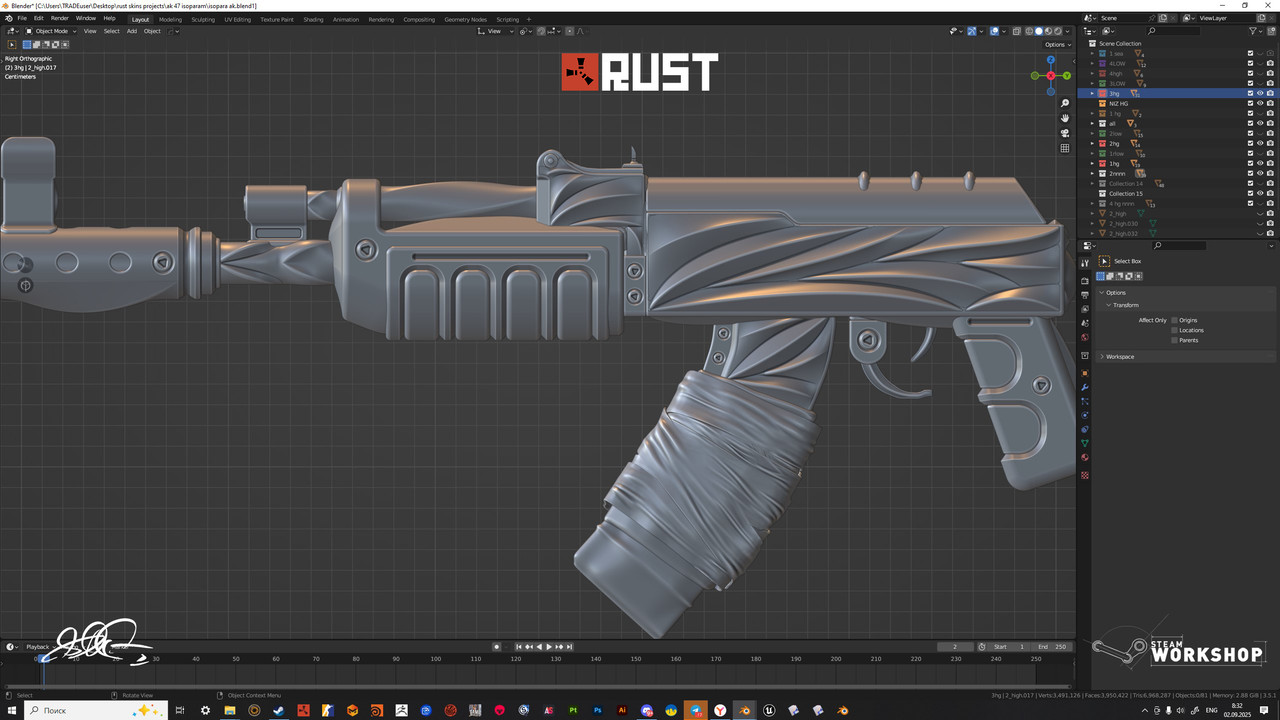Open the Material properties tab icon

tap(1085, 457)
